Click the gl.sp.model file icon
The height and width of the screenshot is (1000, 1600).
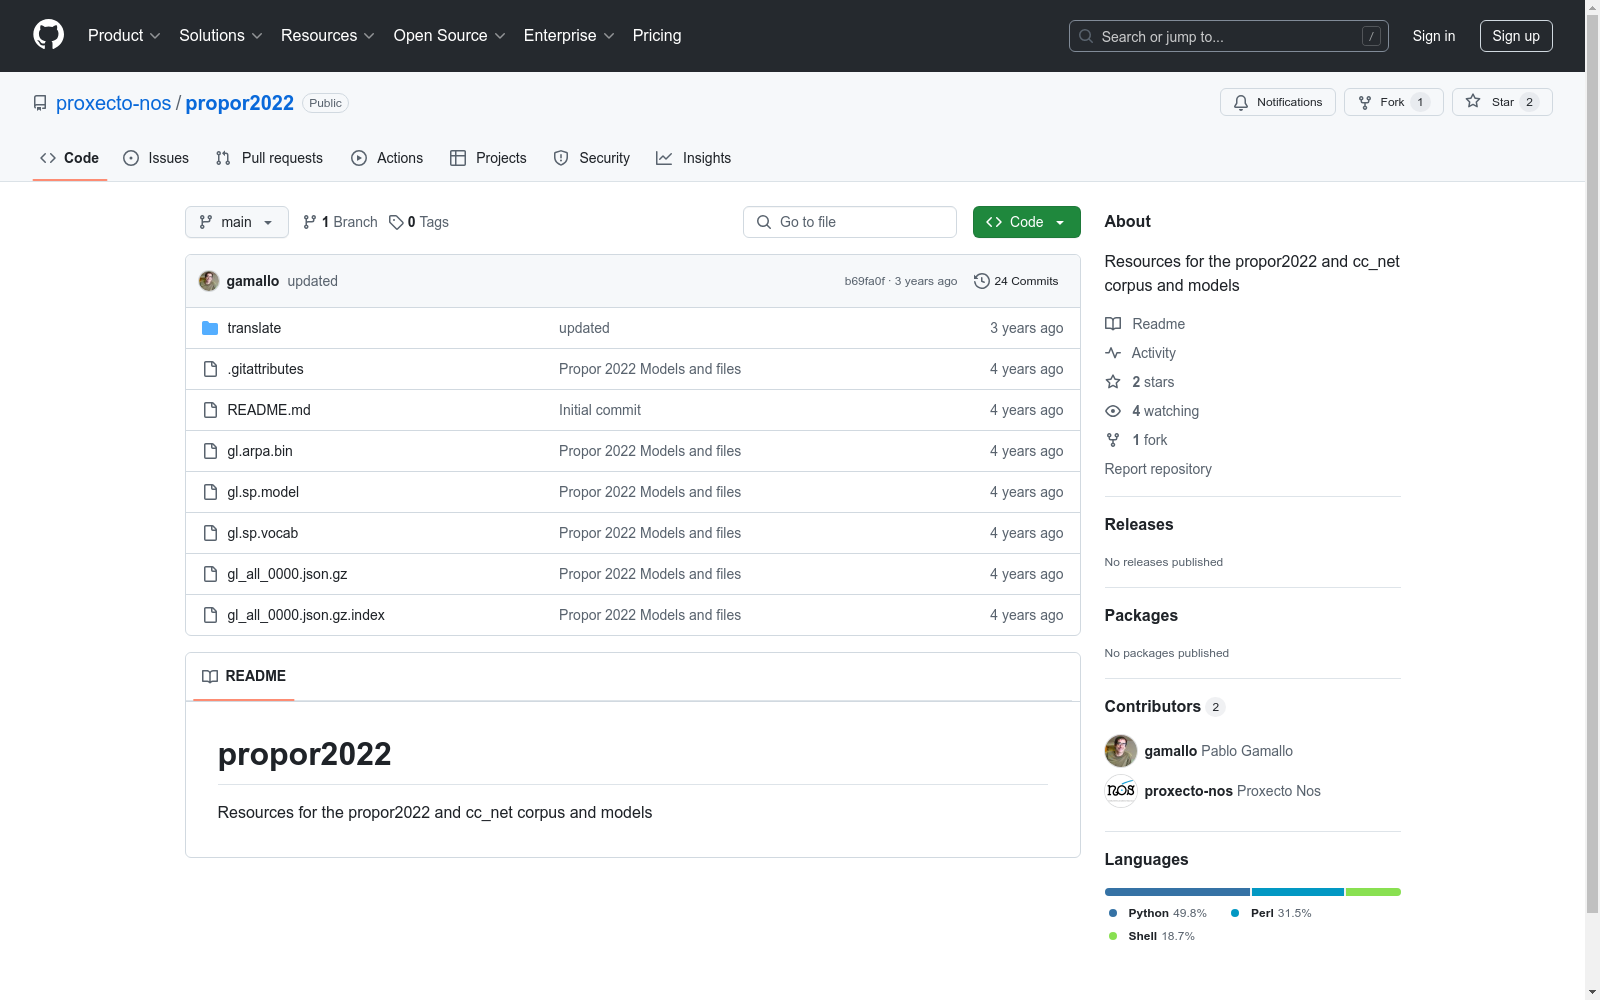pyautogui.click(x=210, y=492)
